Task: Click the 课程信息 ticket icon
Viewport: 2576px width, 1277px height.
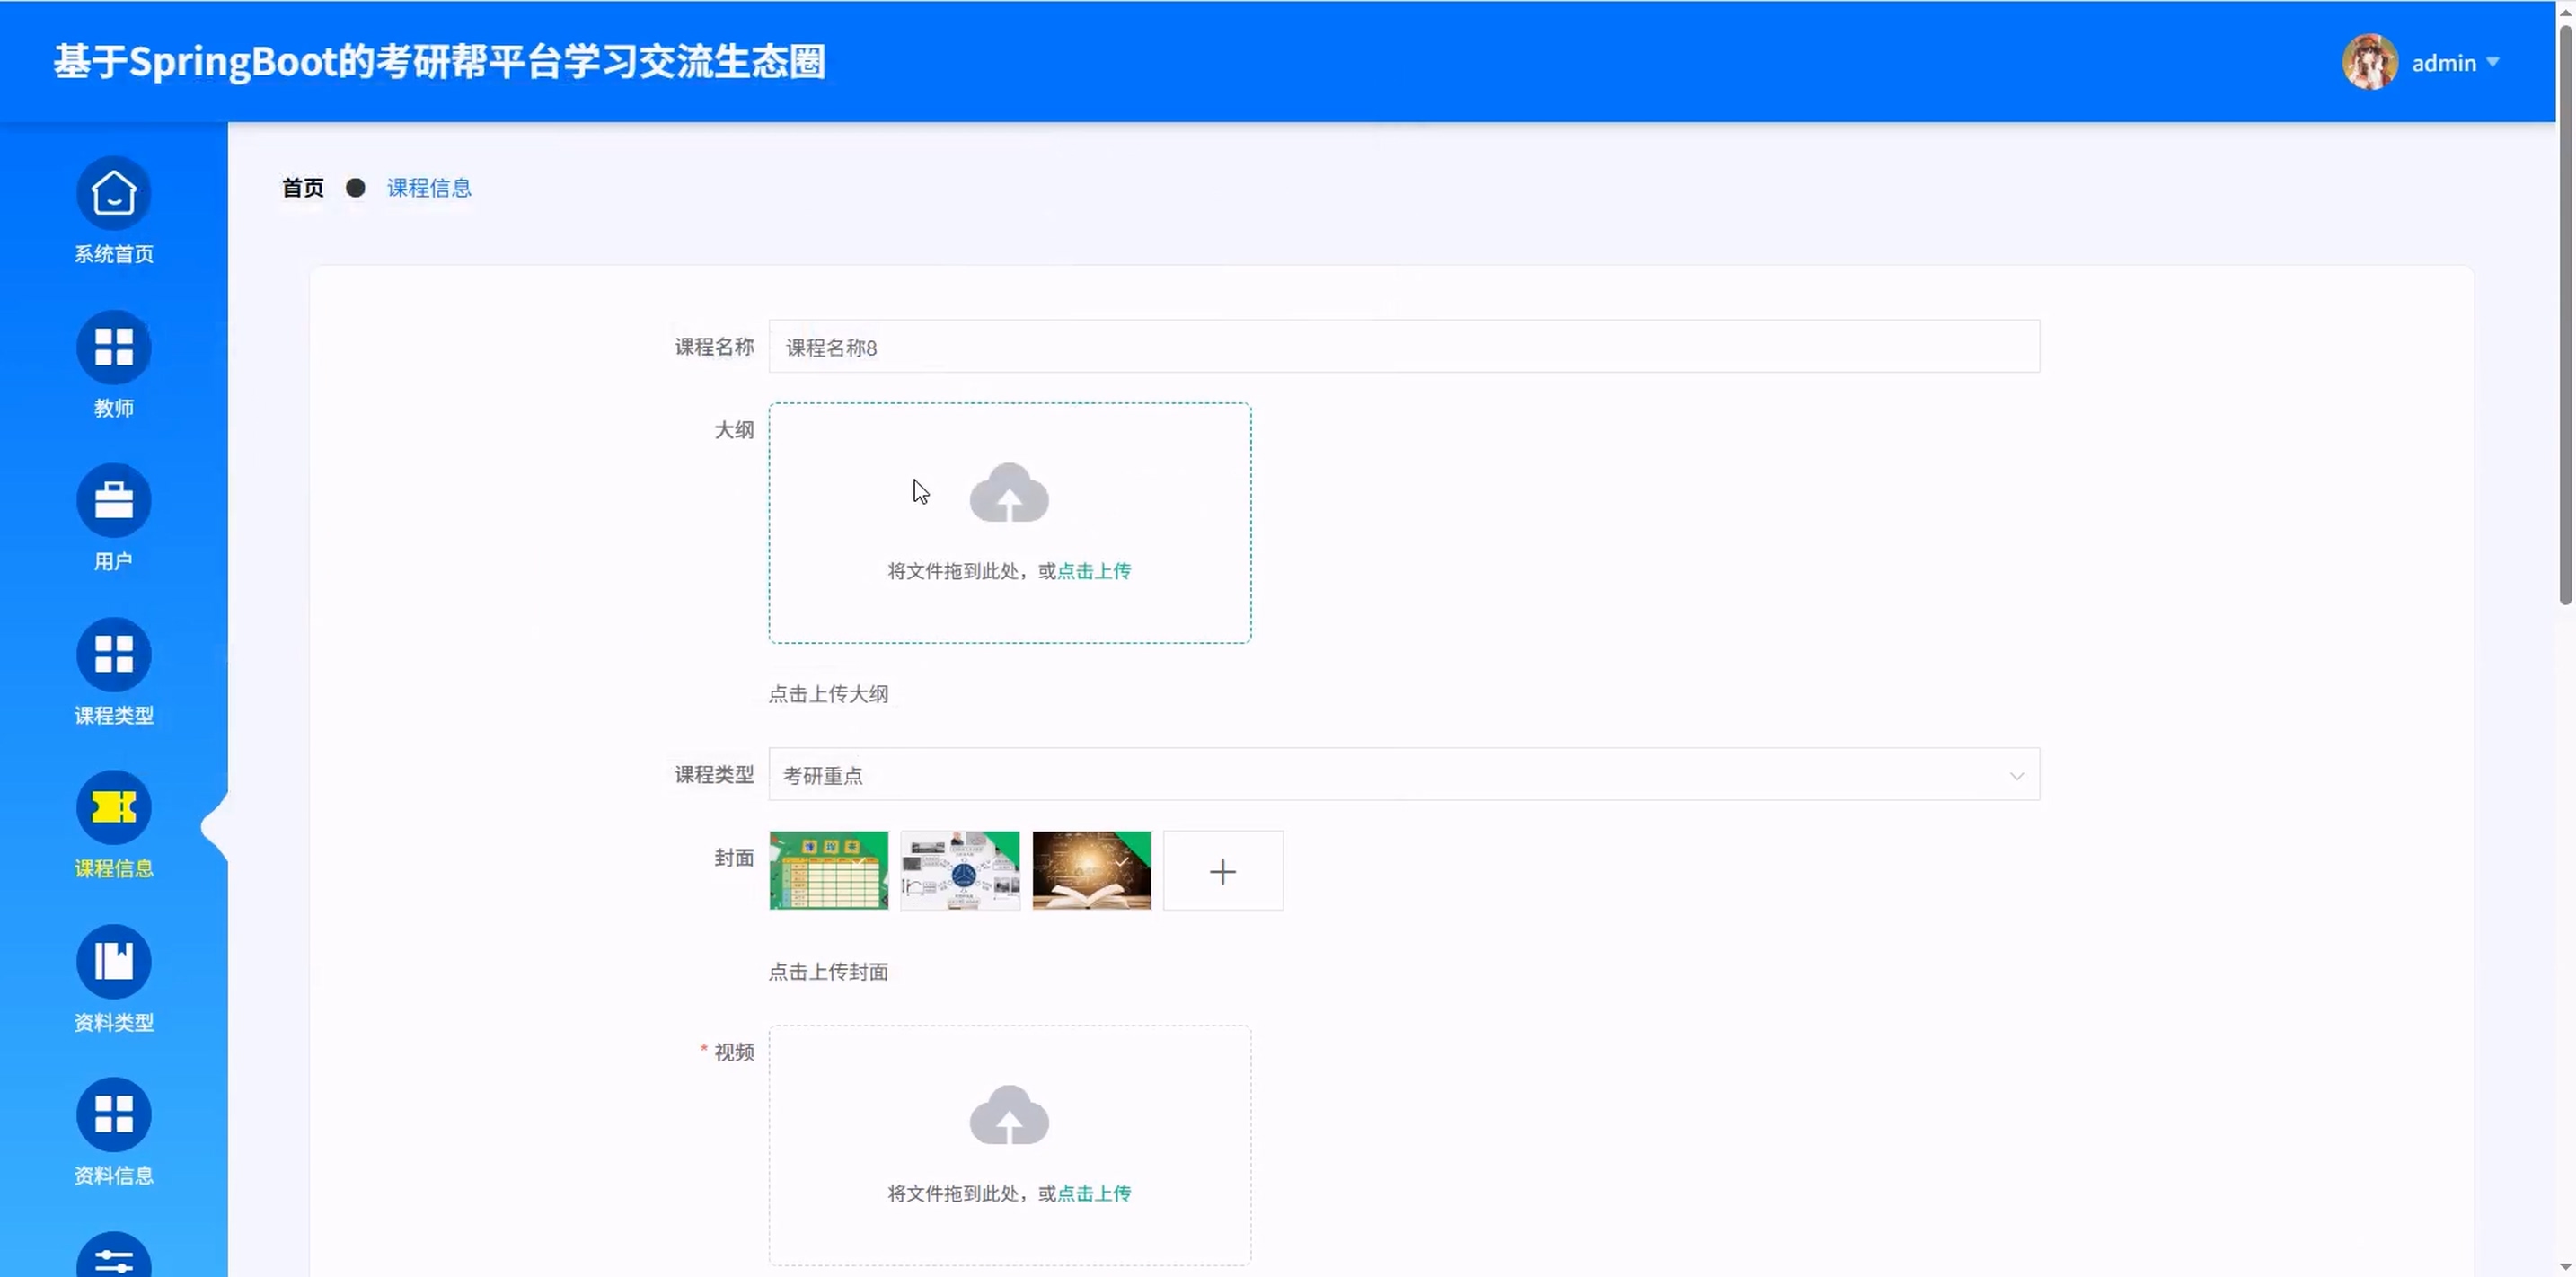Action: 113,807
